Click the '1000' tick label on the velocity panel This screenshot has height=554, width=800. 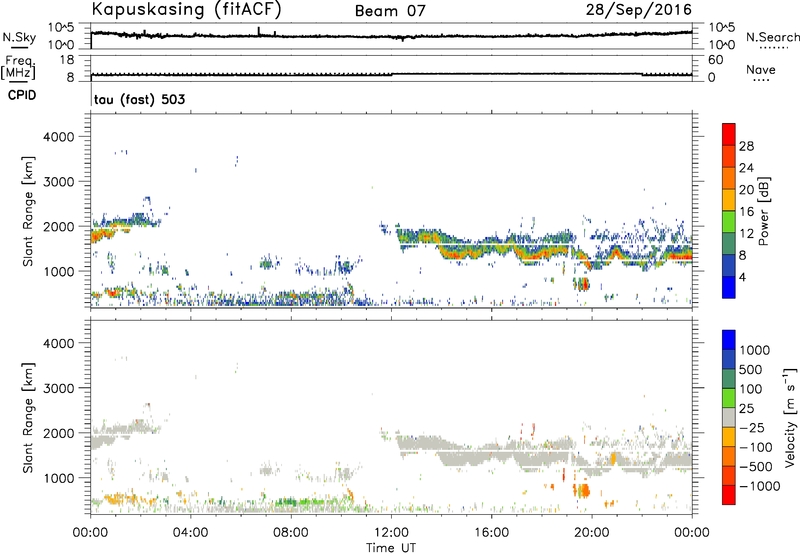[58, 478]
